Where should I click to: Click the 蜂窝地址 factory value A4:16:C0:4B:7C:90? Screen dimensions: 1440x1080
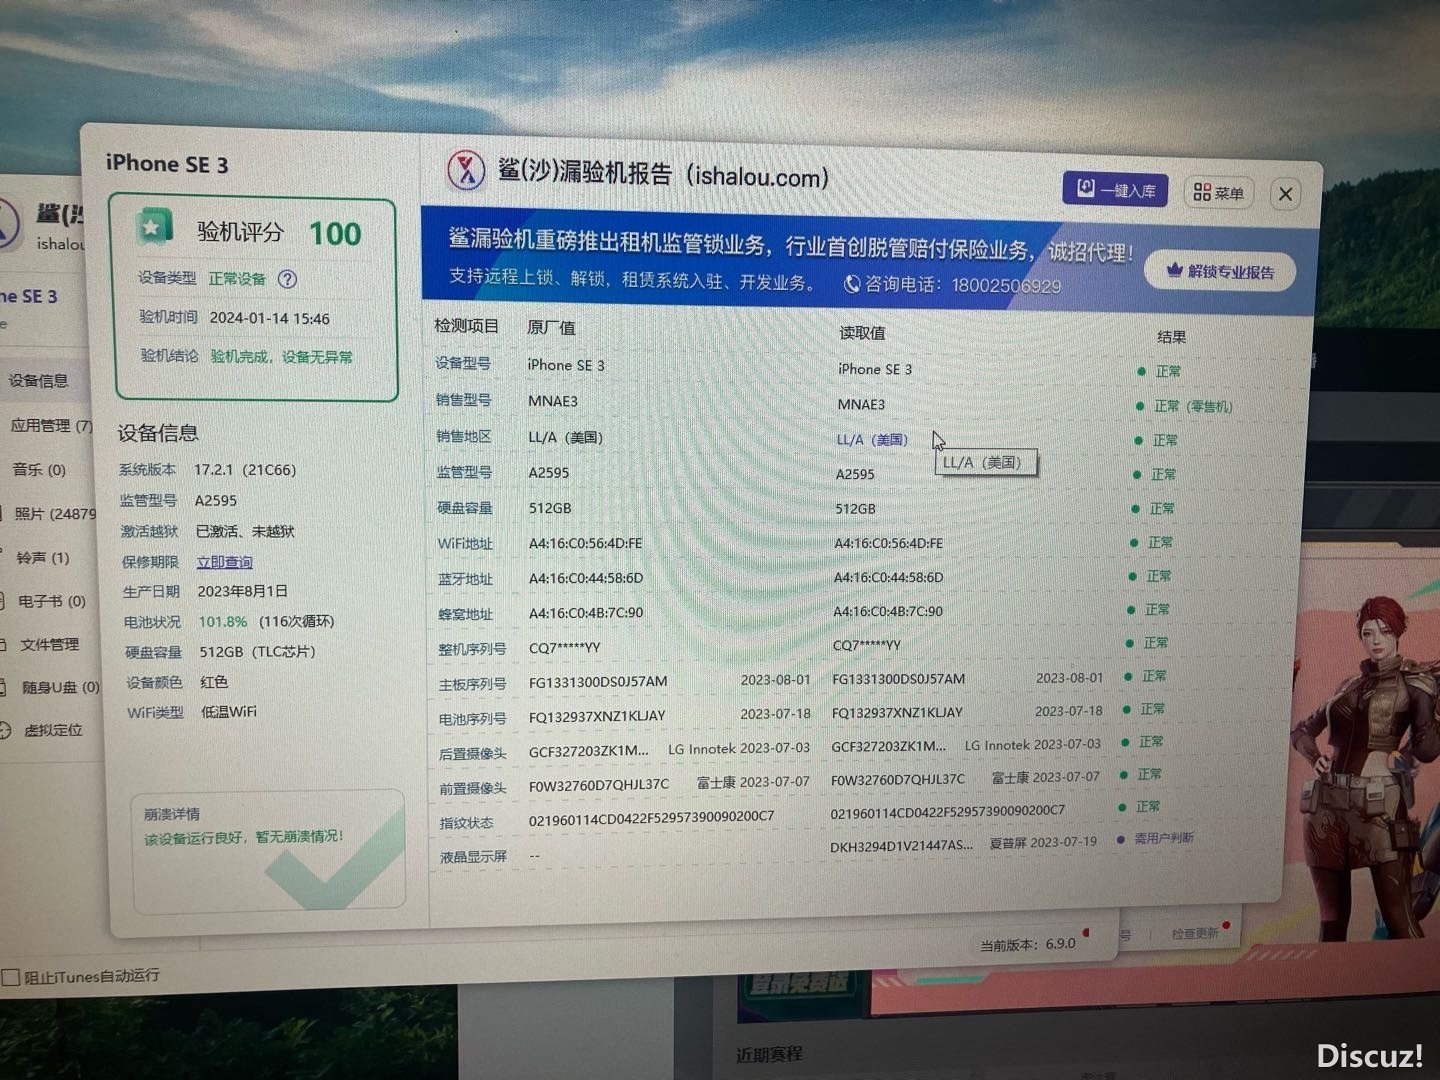pyautogui.click(x=586, y=613)
